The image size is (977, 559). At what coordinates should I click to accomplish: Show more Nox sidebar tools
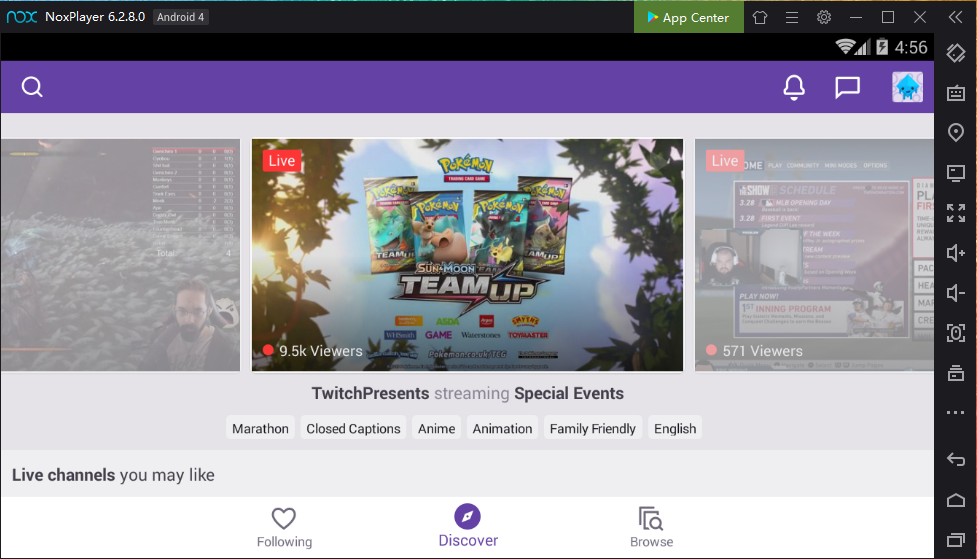(x=955, y=413)
